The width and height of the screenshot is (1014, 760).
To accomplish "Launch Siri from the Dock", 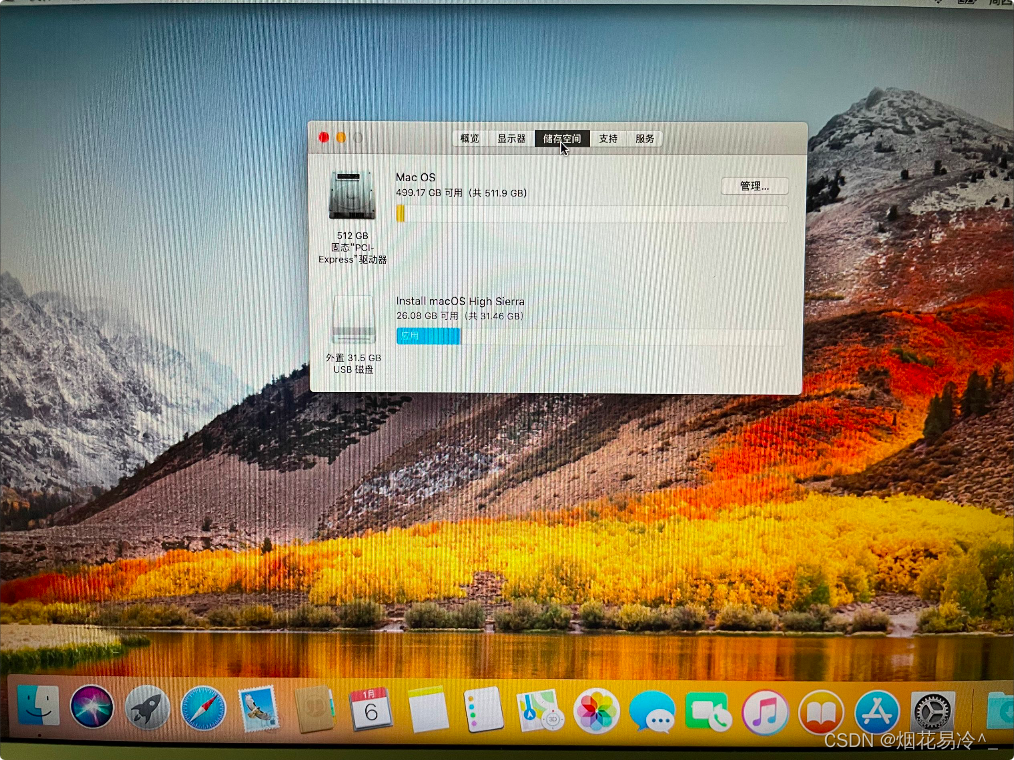I will [x=92, y=706].
